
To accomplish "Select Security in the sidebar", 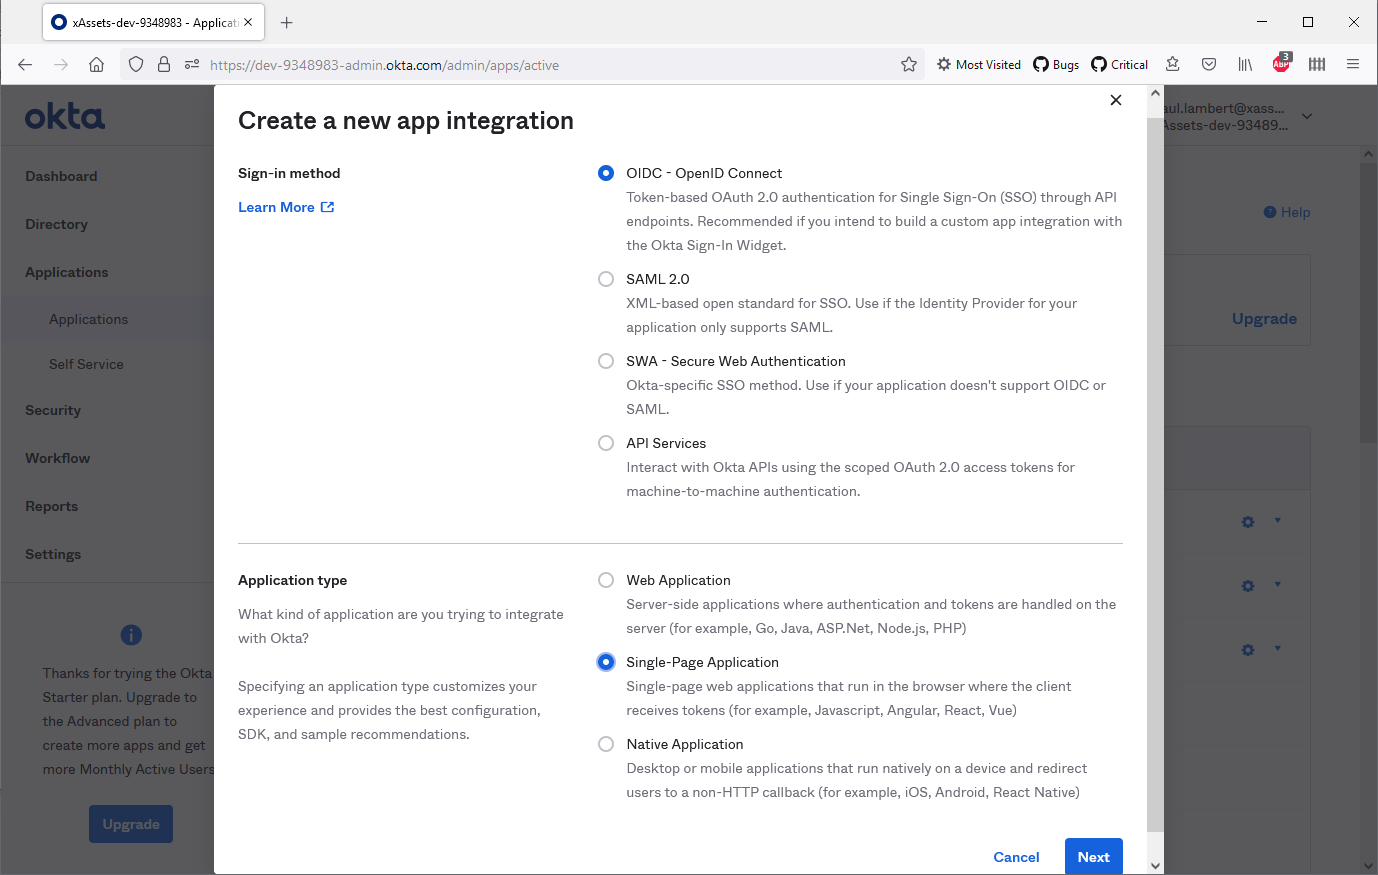I will (52, 410).
